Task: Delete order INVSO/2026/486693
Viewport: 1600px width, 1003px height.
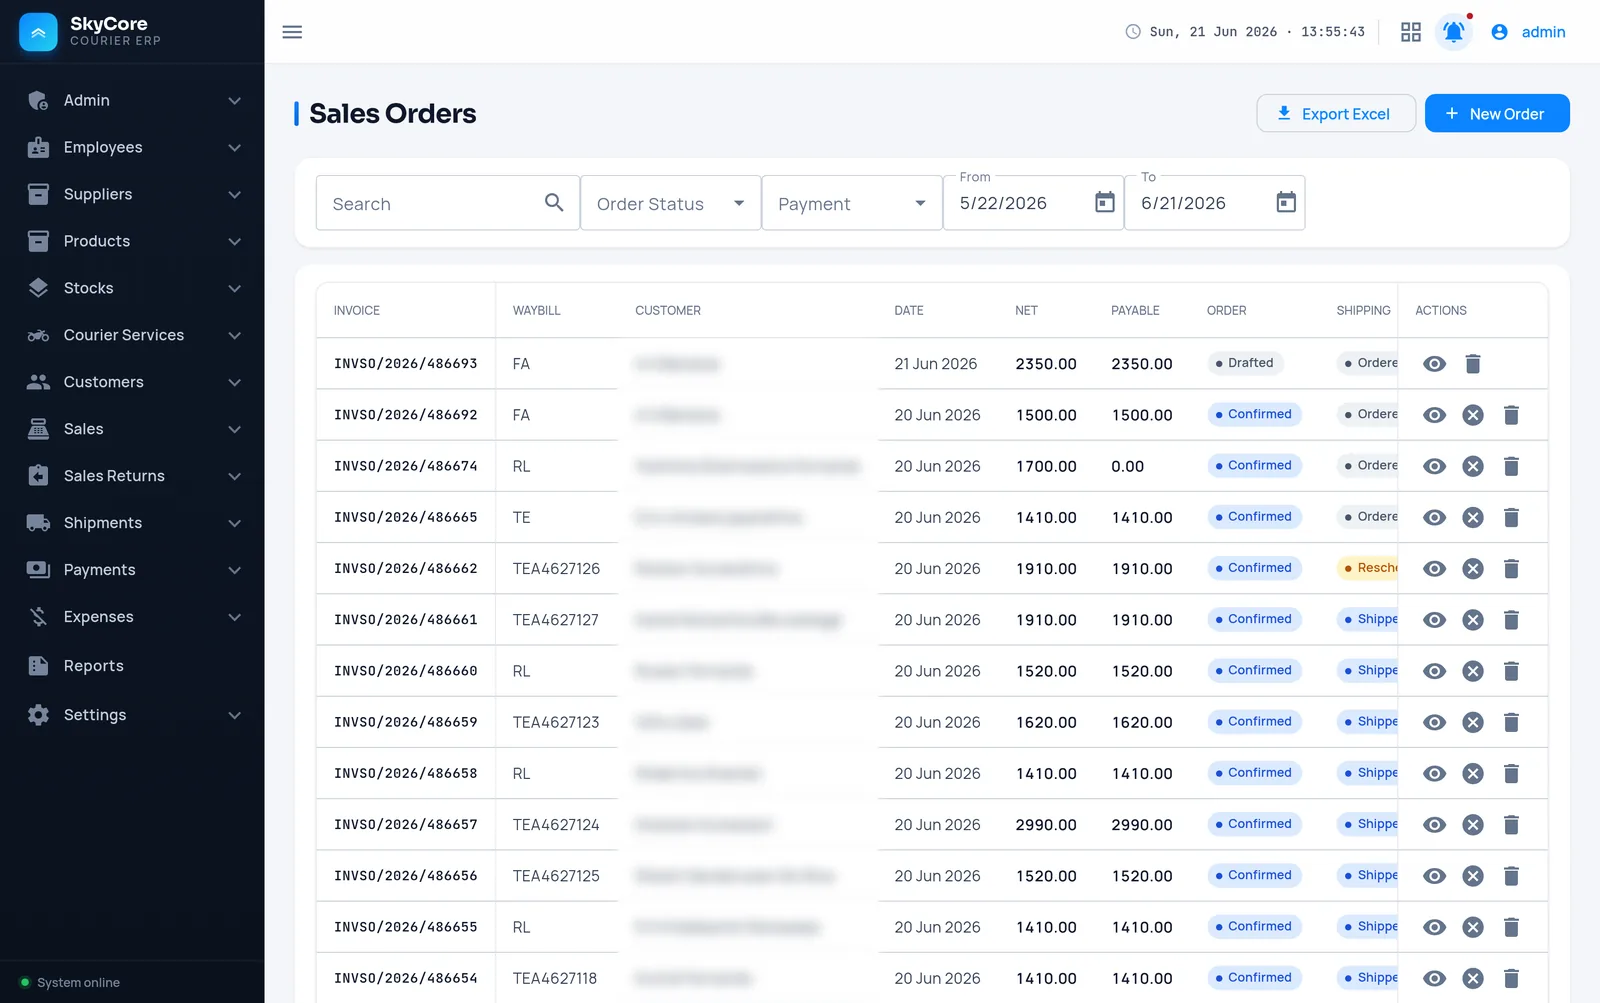Action: pos(1473,364)
